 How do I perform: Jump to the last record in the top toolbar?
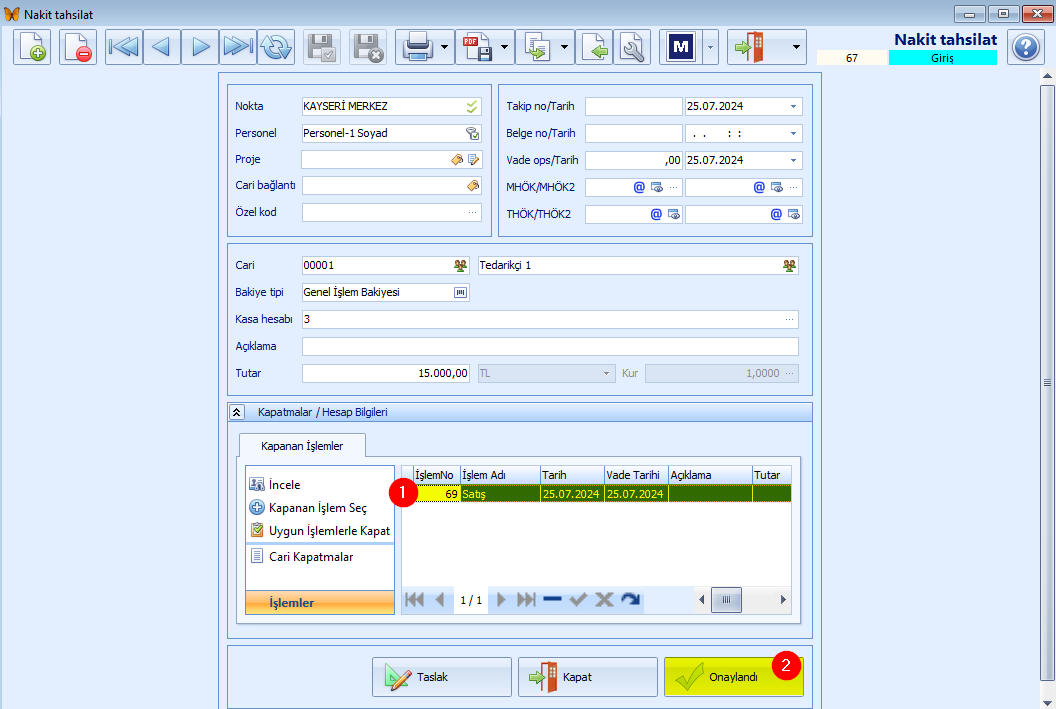pos(238,47)
